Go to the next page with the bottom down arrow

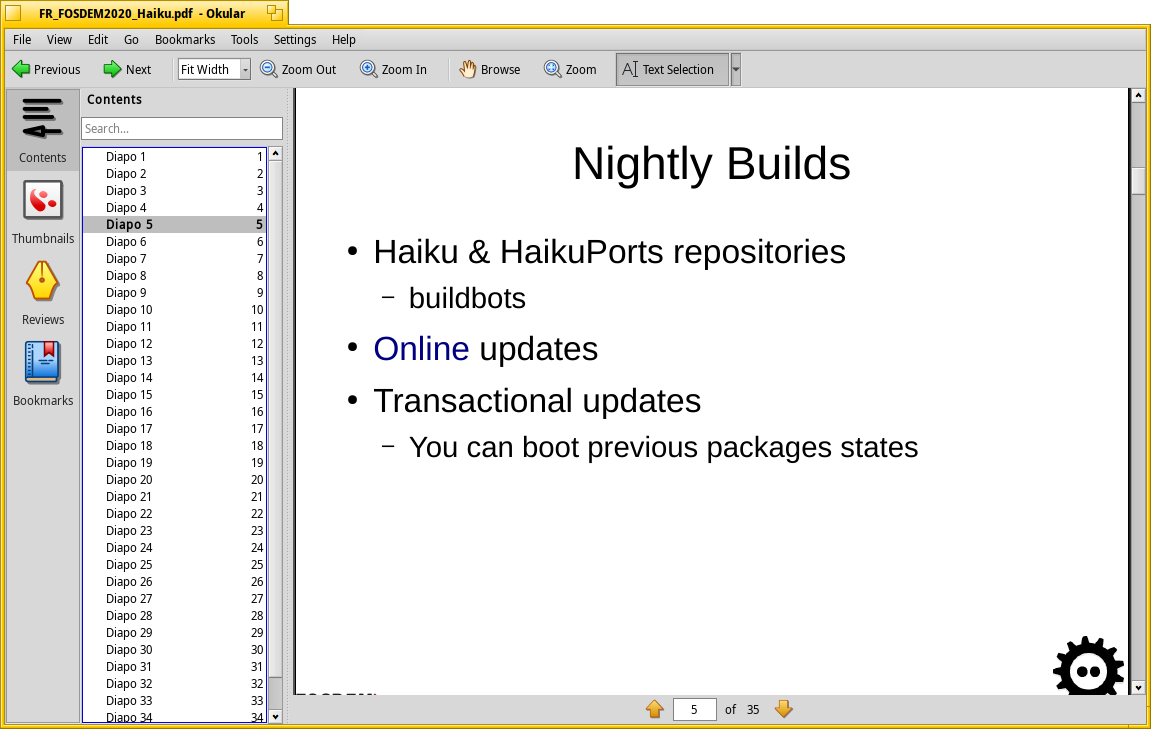tap(784, 709)
